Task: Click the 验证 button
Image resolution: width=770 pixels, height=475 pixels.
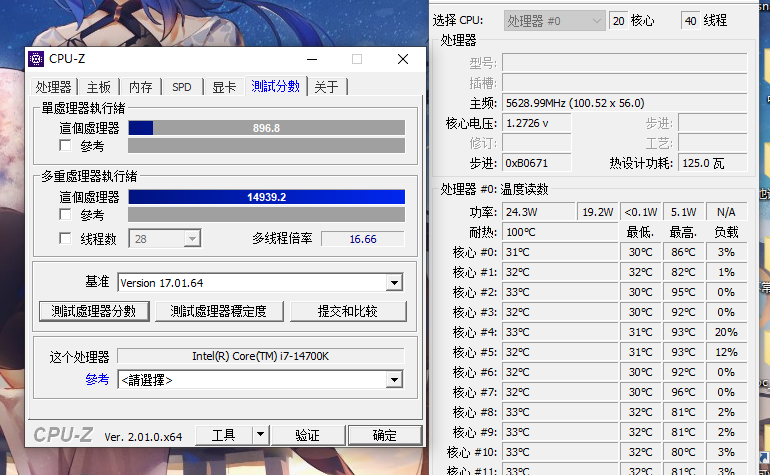Action: point(308,435)
